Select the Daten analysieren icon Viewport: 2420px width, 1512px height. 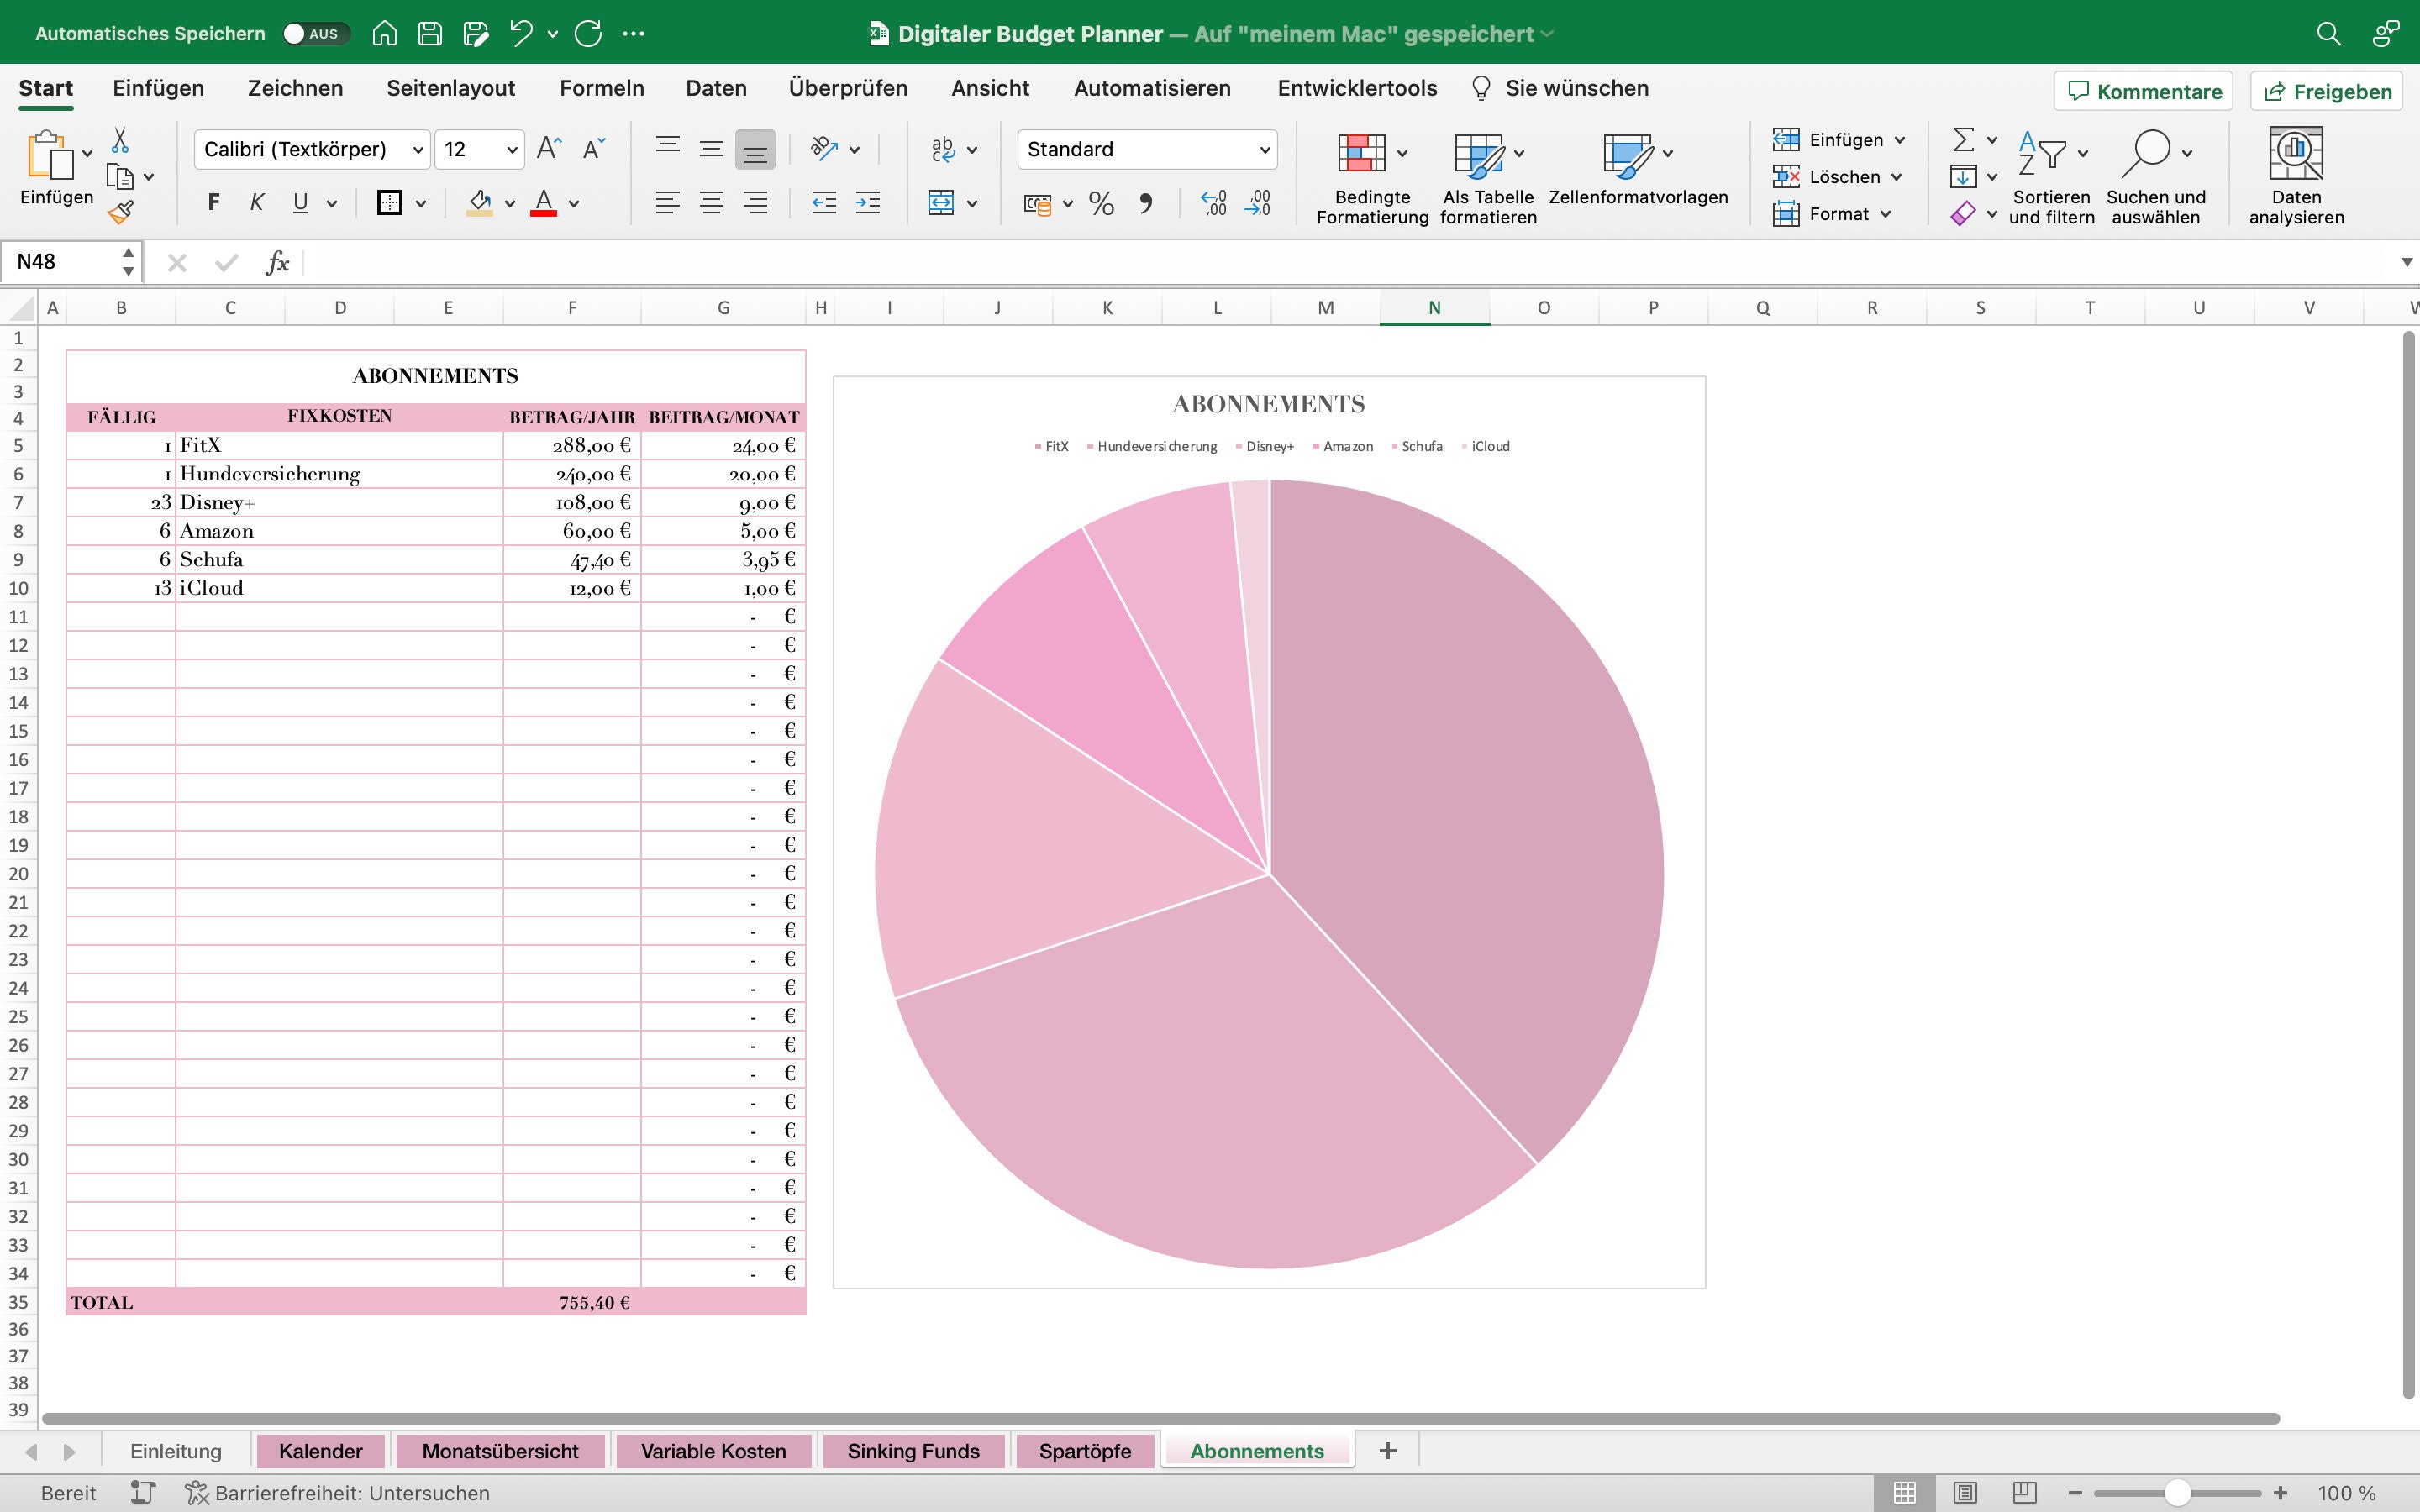(x=2294, y=172)
